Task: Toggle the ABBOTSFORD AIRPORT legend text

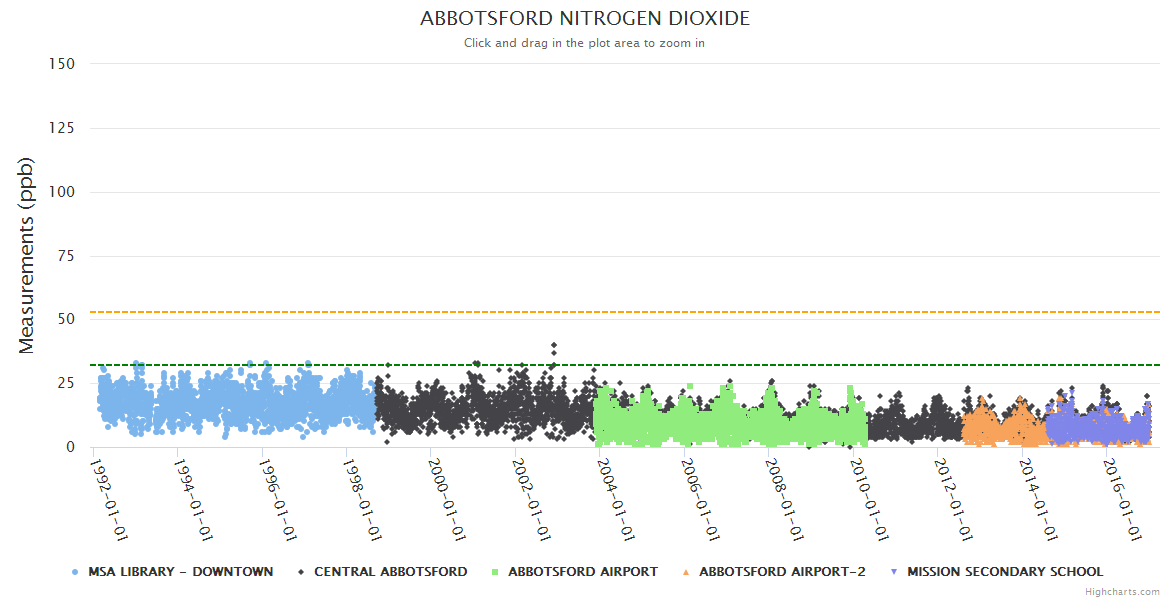Action: tap(582, 572)
